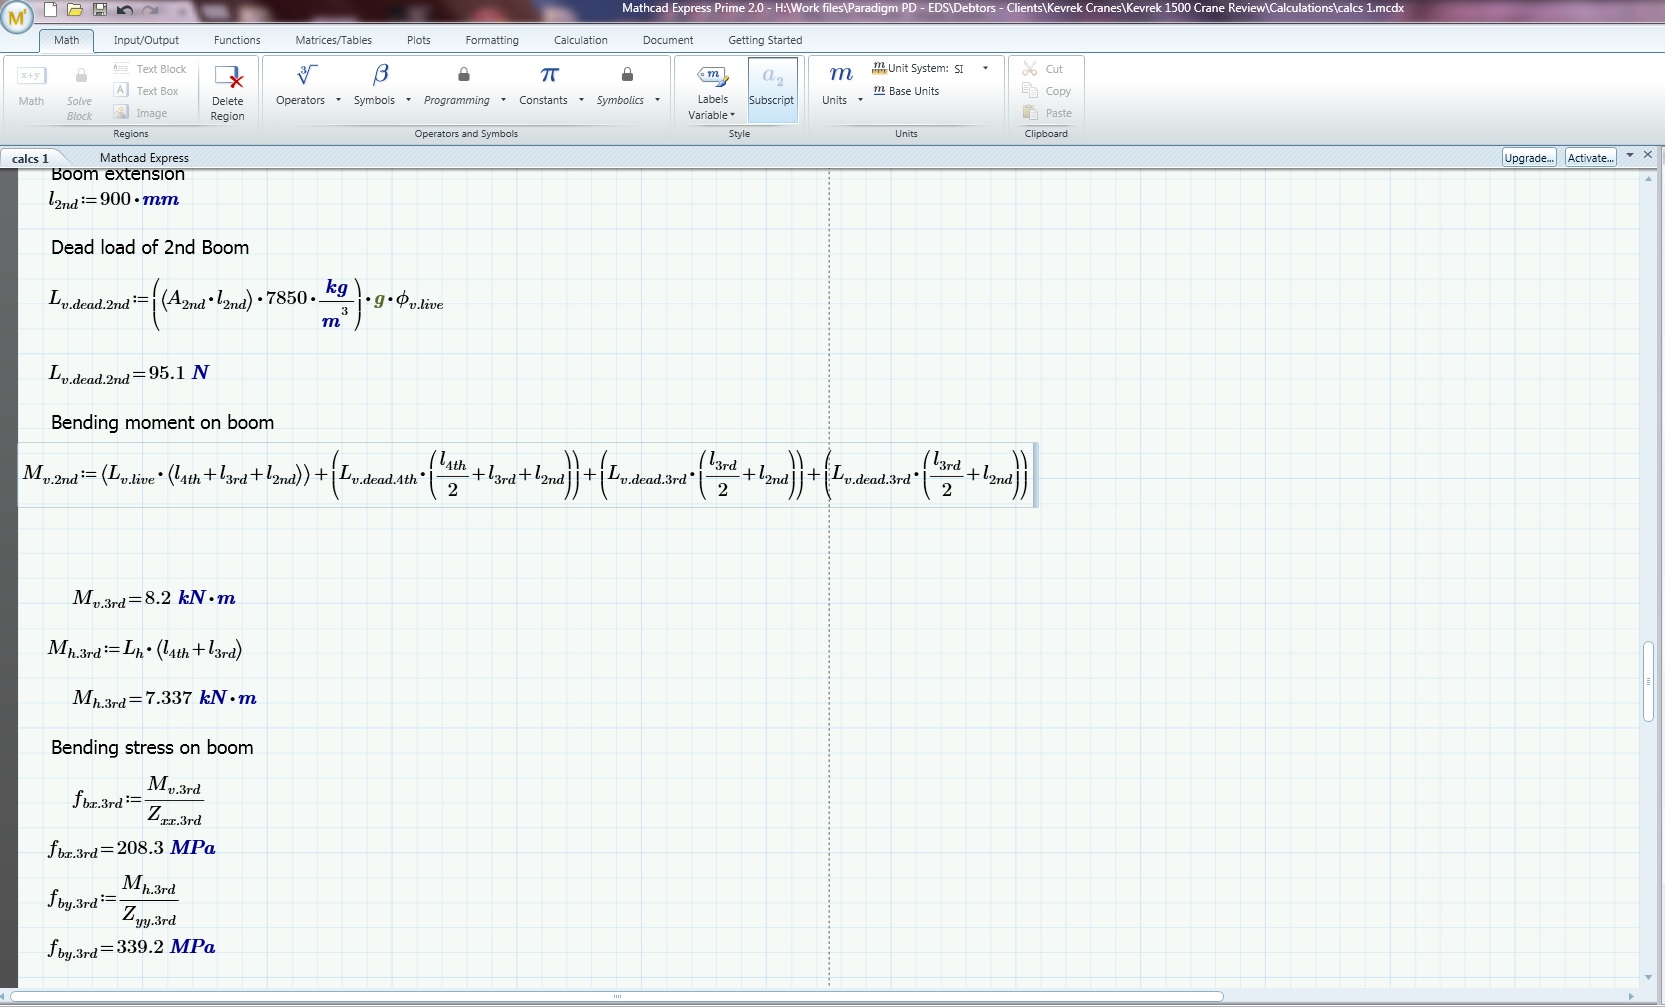Insert an Image region
Screen dimensions: 1665x1007
click(x=140, y=113)
